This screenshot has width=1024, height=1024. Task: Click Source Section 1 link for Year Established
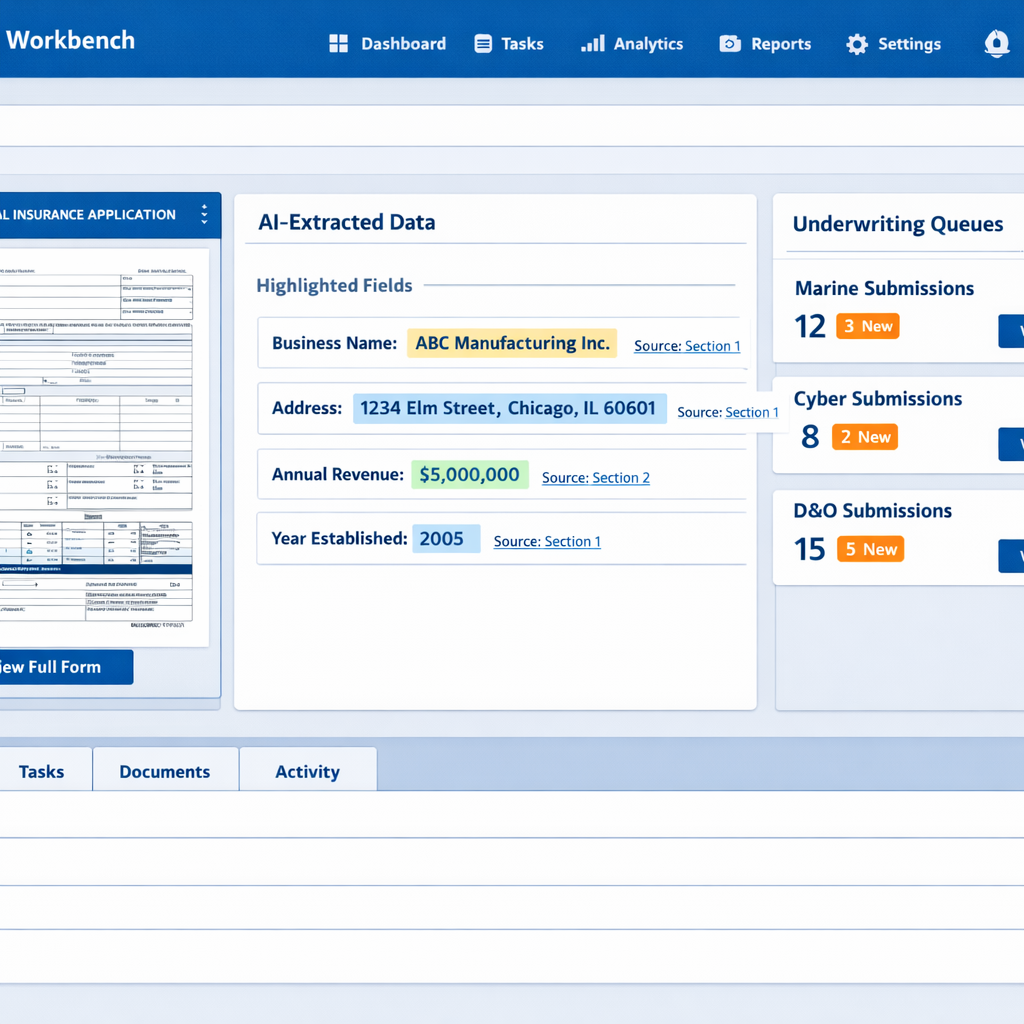(x=547, y=541)
